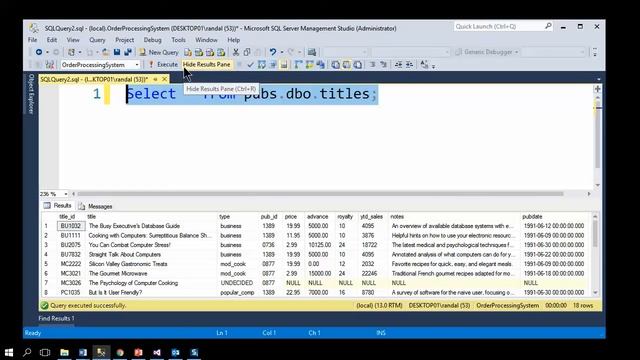Switch output to Results to Text

click(x=336, y=64)
